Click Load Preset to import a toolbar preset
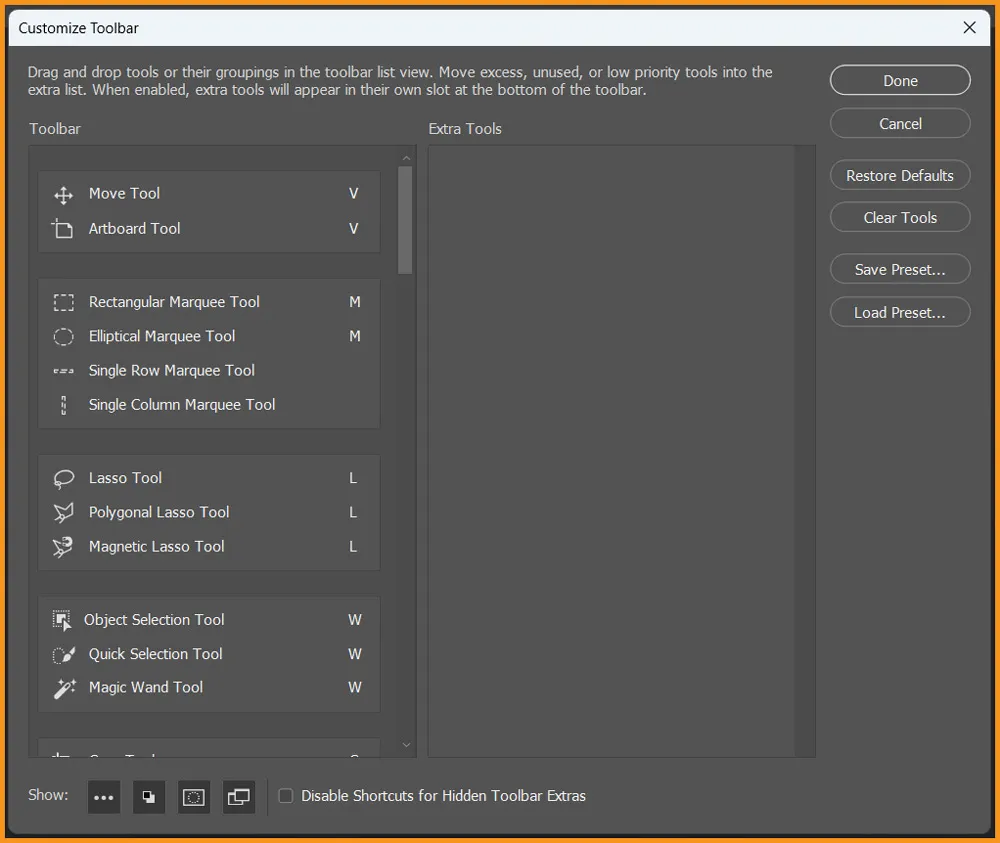The image size is (1000, 843). click(899, 311)
